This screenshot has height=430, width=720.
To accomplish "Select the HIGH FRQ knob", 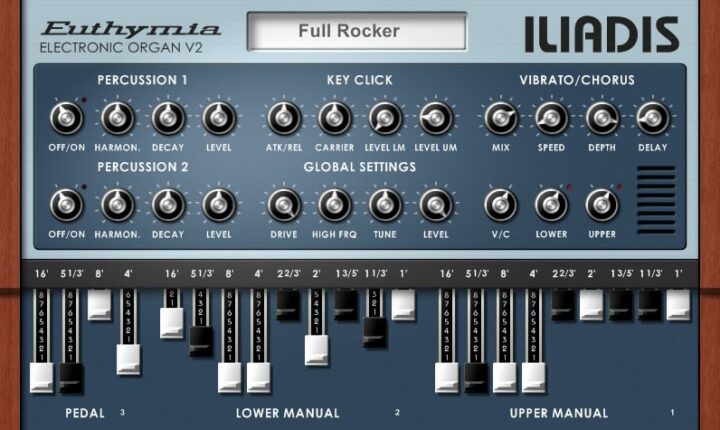I will (335, 205).
